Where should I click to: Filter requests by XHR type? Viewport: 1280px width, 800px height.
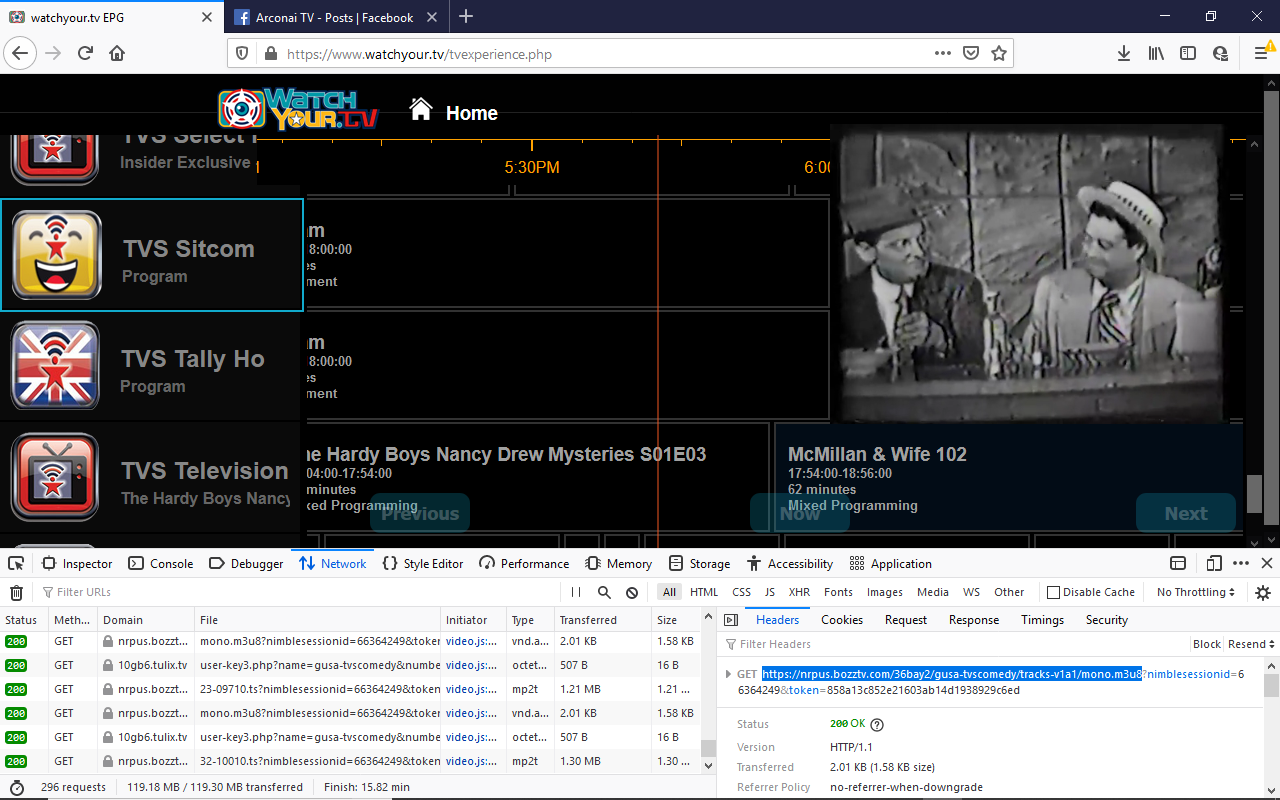tap(799, 592)
